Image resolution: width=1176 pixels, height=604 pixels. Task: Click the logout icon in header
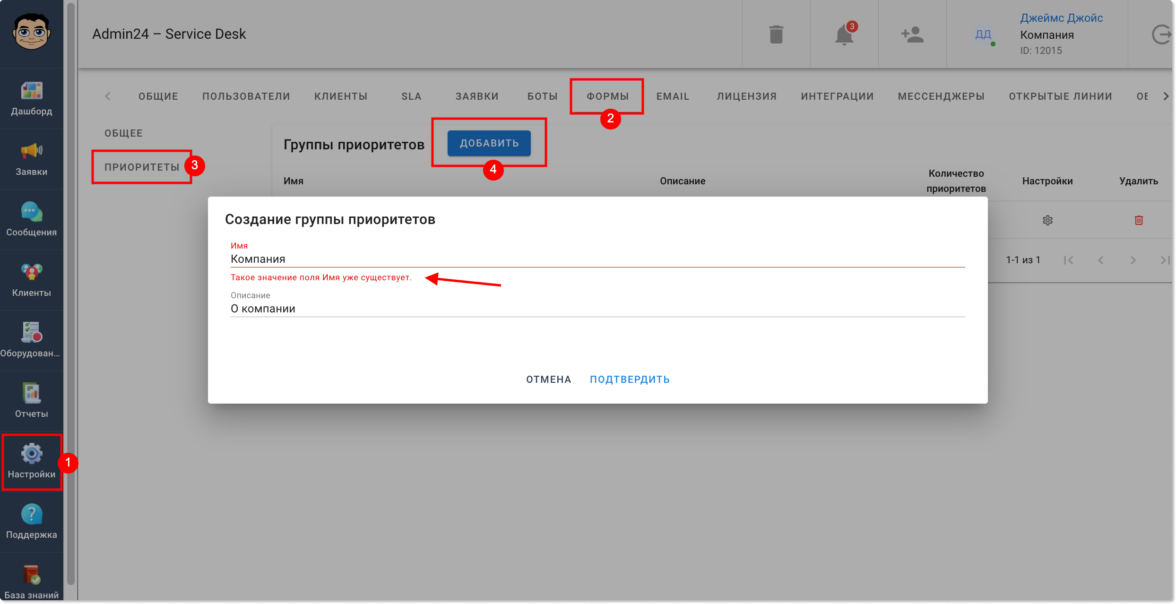point(1160,35)
